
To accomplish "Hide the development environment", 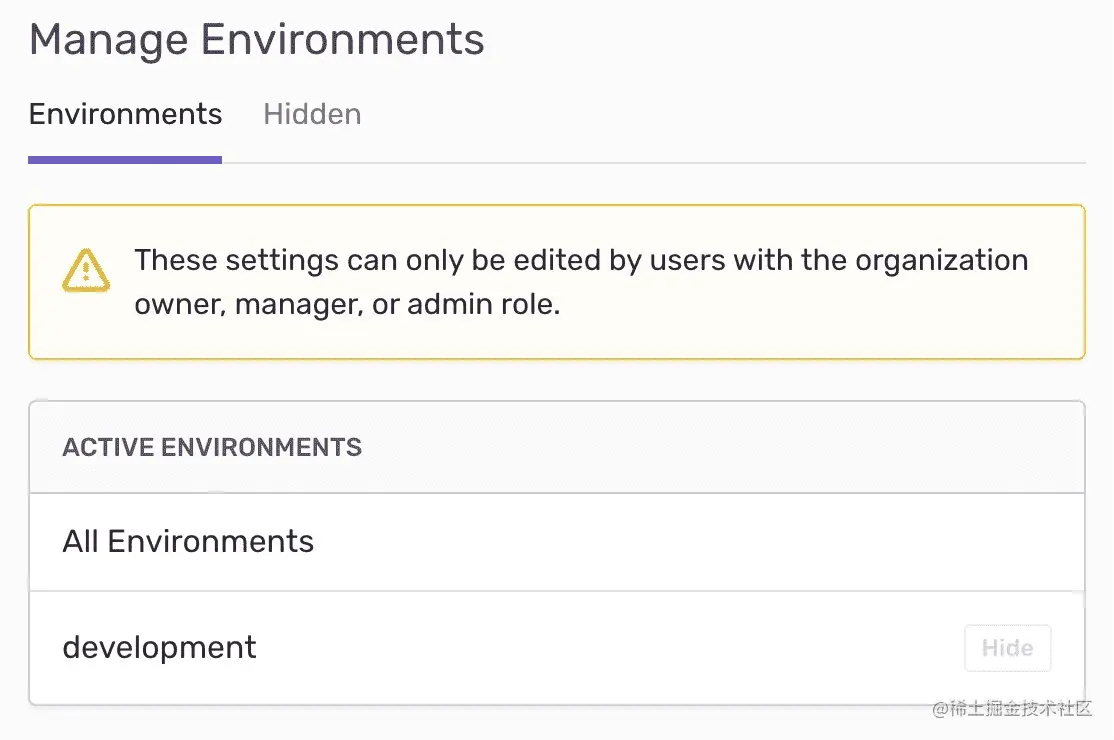I will click(x=1007, y=648).
